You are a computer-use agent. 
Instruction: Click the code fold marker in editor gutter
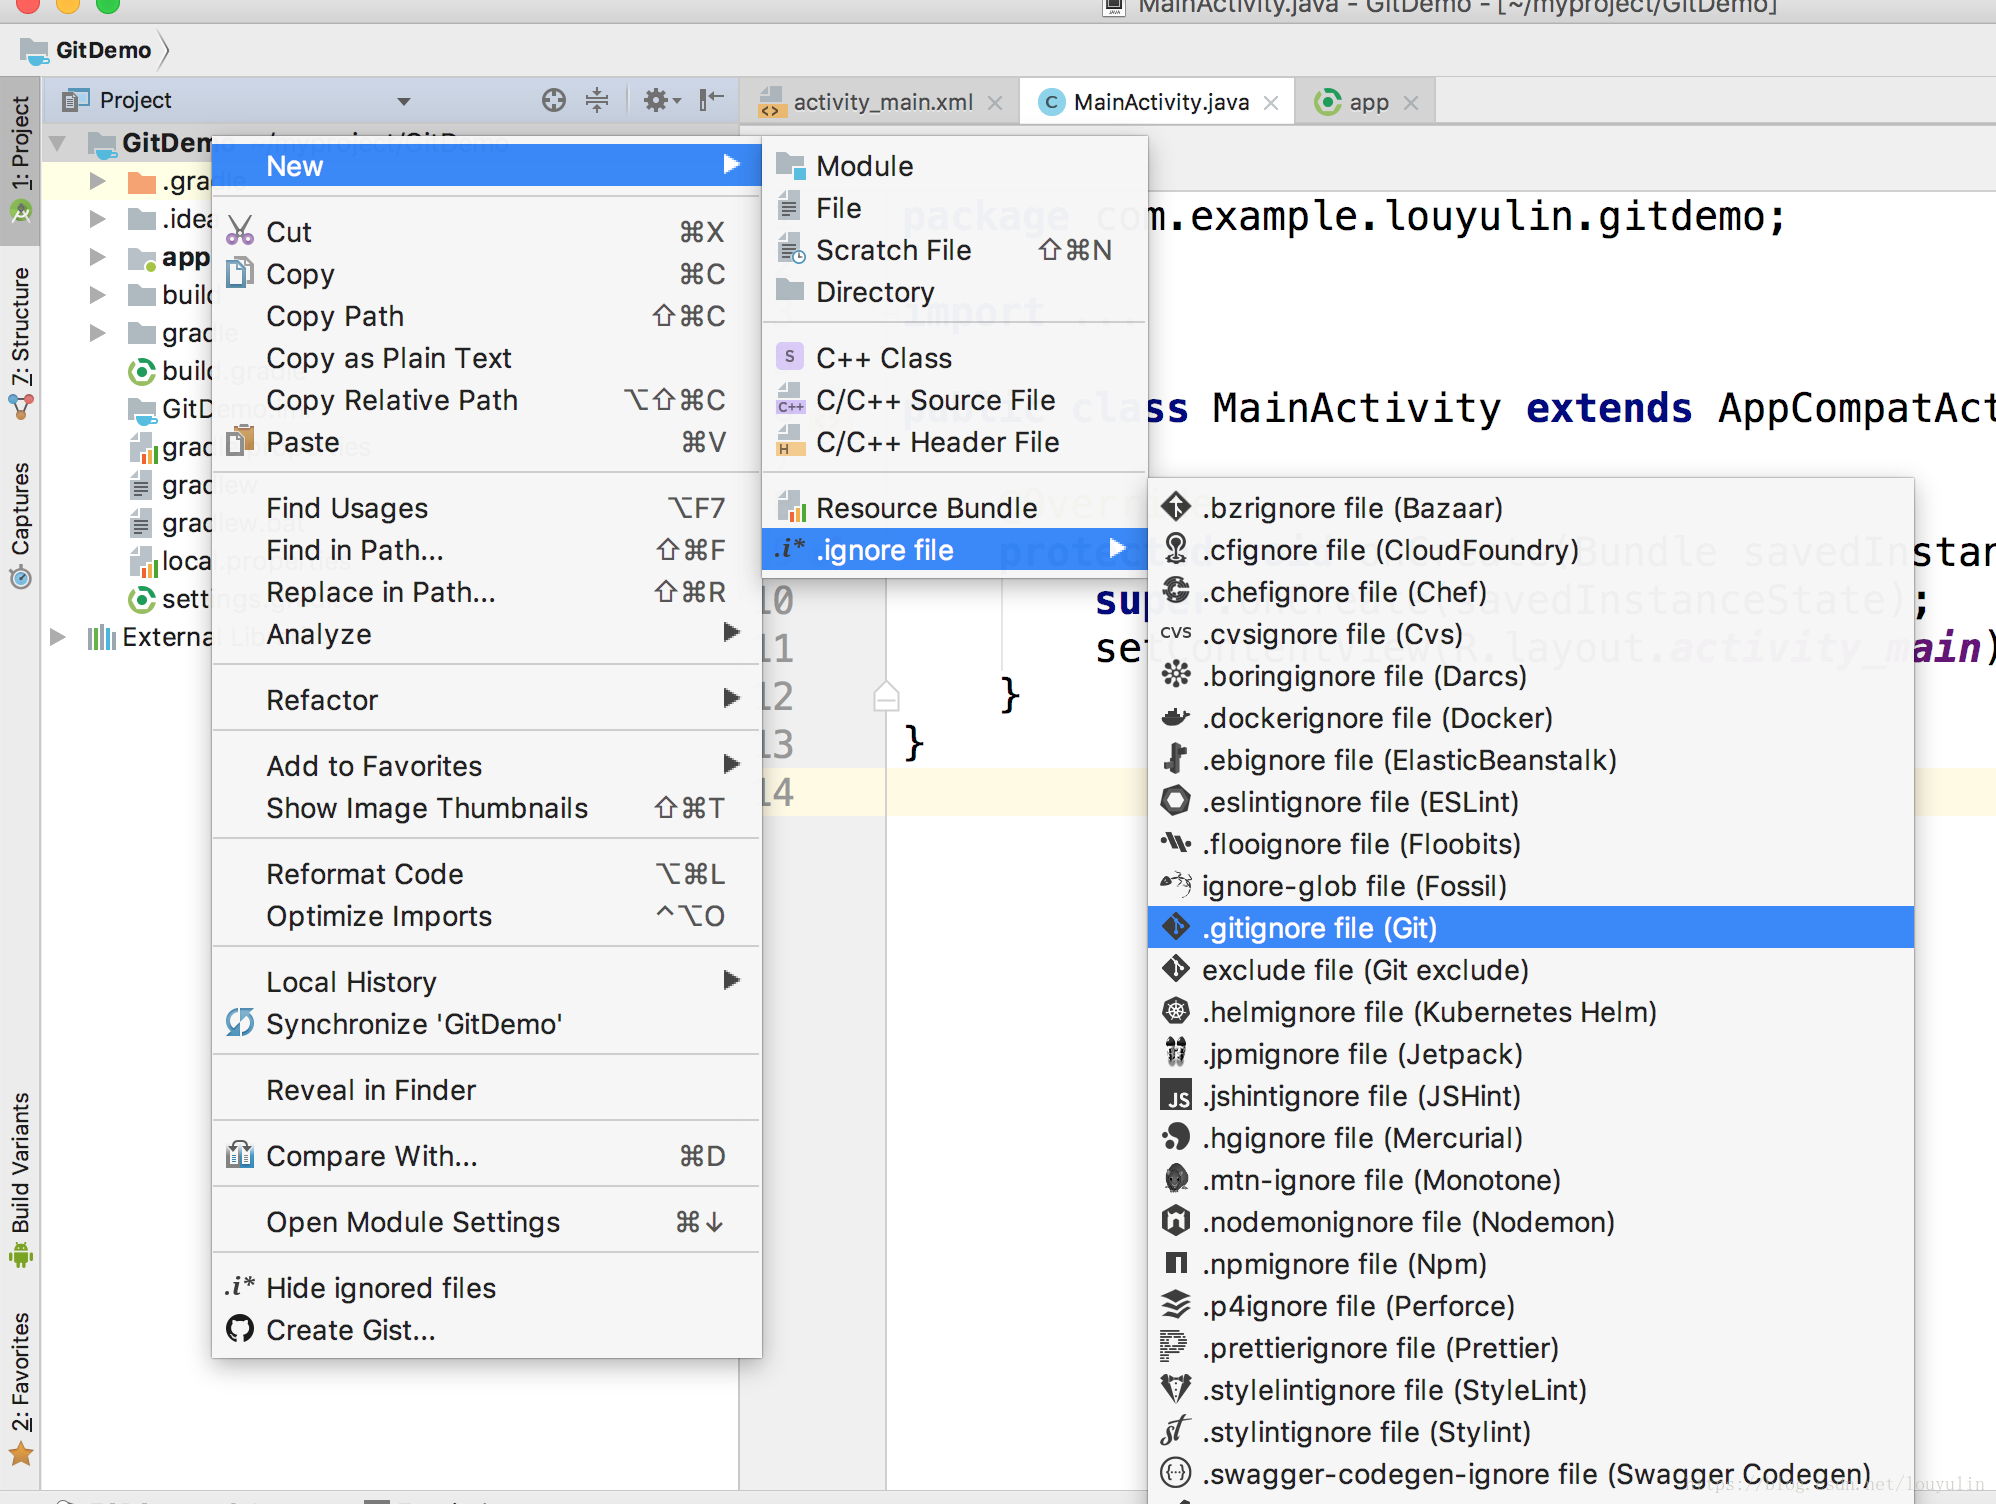(x=886, y=696)
